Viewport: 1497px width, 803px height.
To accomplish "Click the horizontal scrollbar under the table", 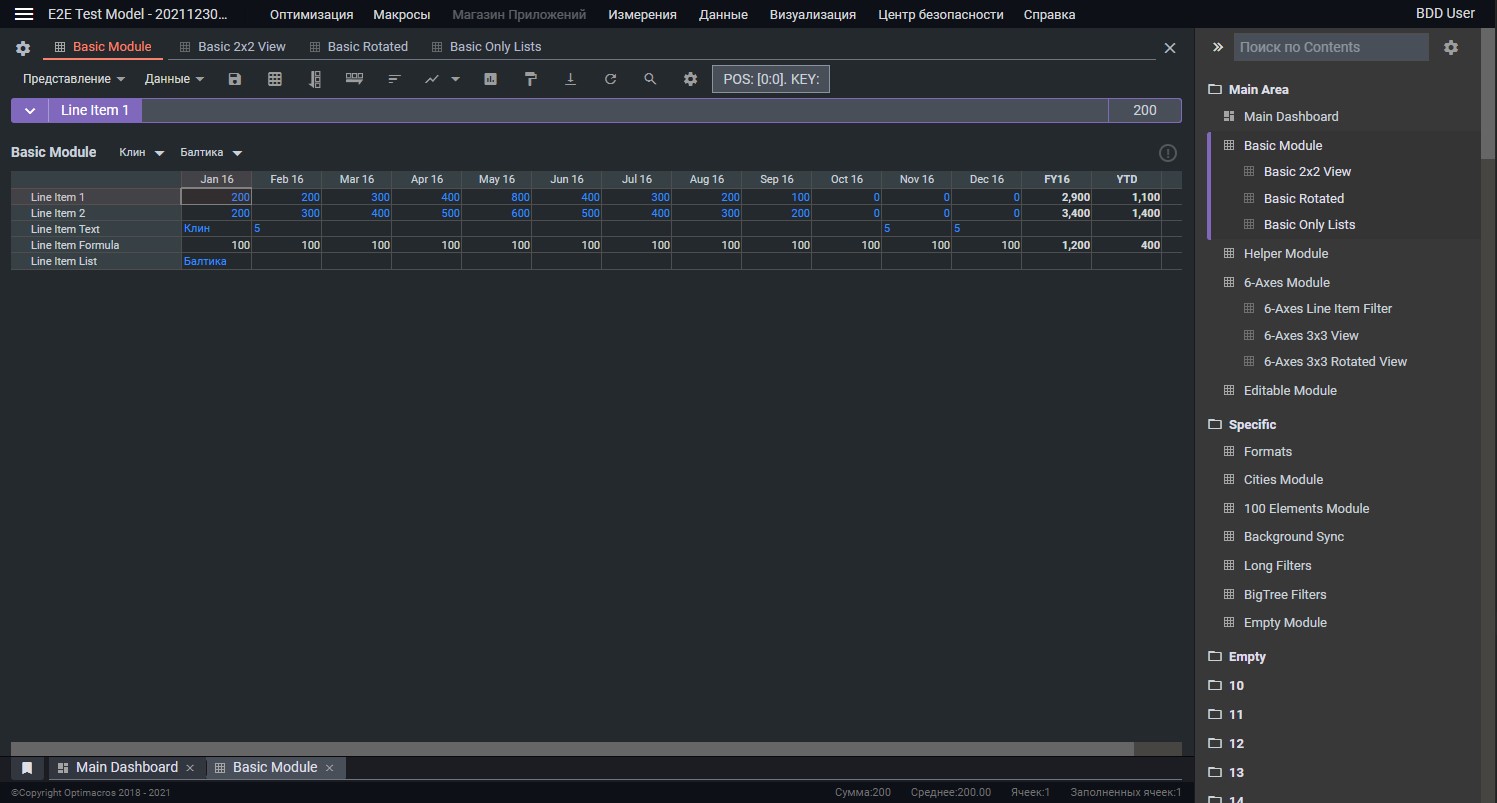I will [572, 749].
